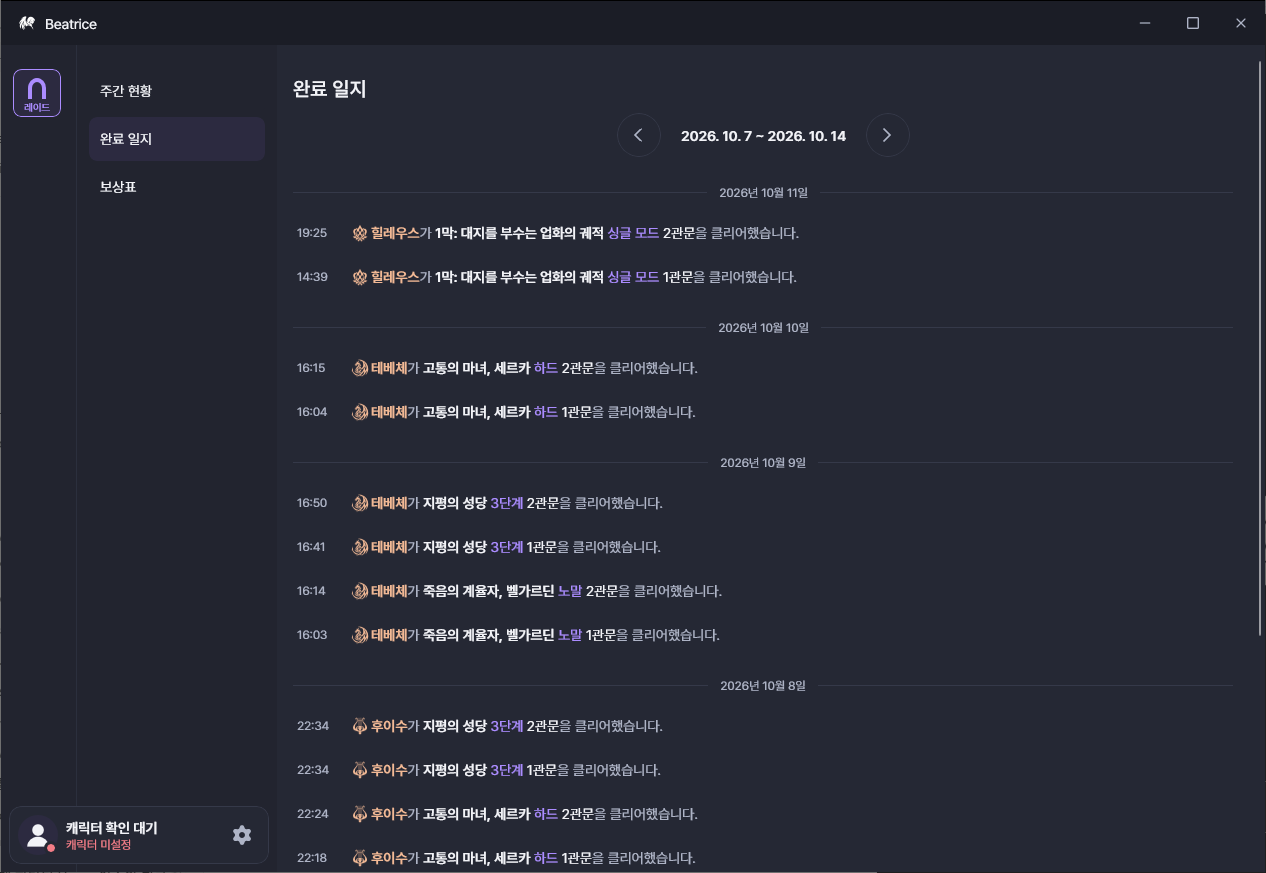The height and width of the screenshot is (873, 1266).
Task: Click 하드 in the 16:04 entry
Action: pyautogui.click(x=546, y=412)
